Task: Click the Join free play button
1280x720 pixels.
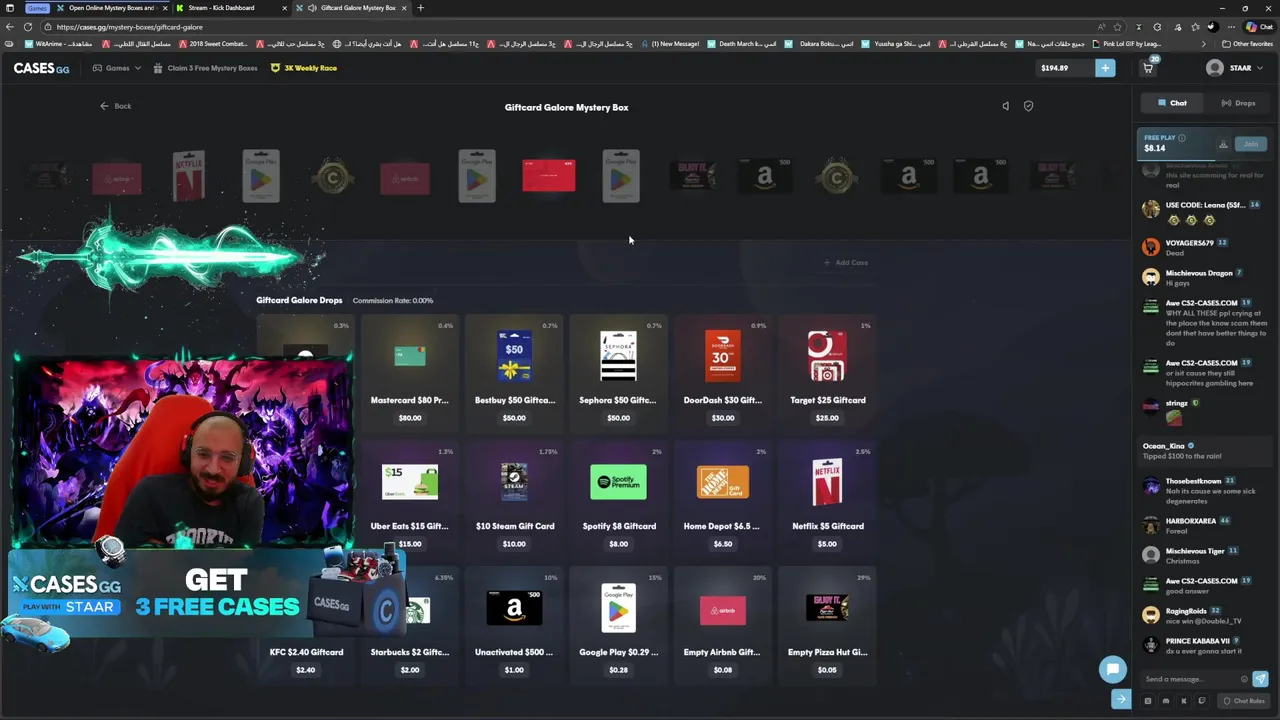Action: coord(1251,144)
